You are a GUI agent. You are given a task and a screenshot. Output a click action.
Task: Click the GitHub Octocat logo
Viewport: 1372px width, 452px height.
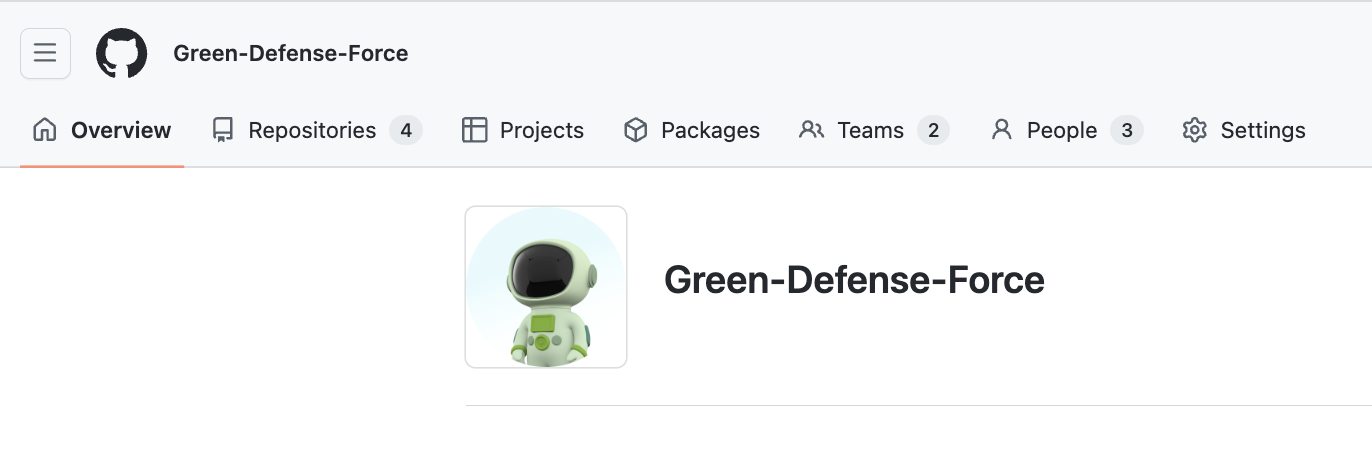(122, 53)
